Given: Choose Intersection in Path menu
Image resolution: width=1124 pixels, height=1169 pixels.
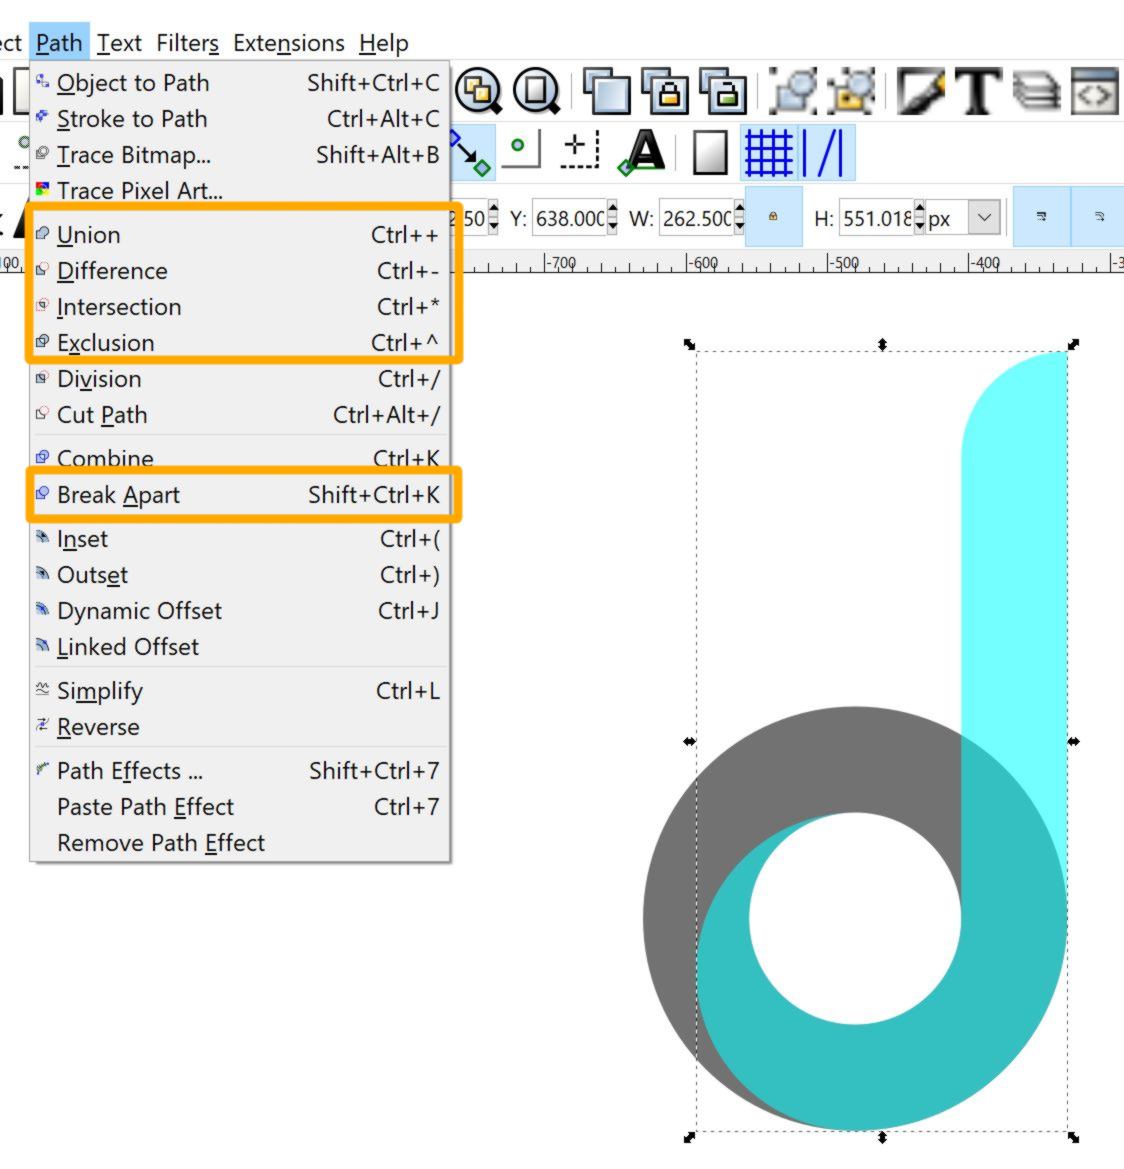Looking at the screenshot, I should tap(239, 306).
